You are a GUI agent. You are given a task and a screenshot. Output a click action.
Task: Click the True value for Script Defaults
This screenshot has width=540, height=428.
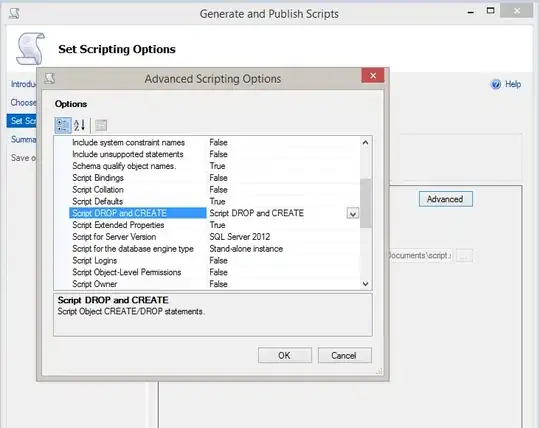pyautogui.click(x=217, y=201)
